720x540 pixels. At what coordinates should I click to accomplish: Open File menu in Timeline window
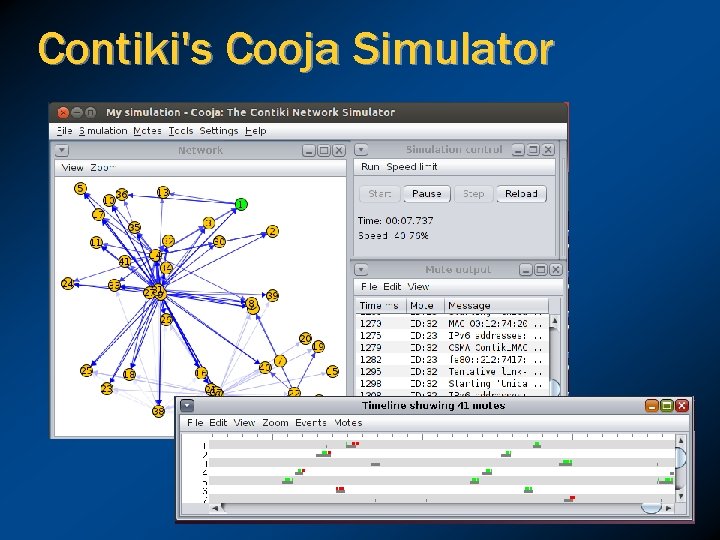click(x=195, y=422)
